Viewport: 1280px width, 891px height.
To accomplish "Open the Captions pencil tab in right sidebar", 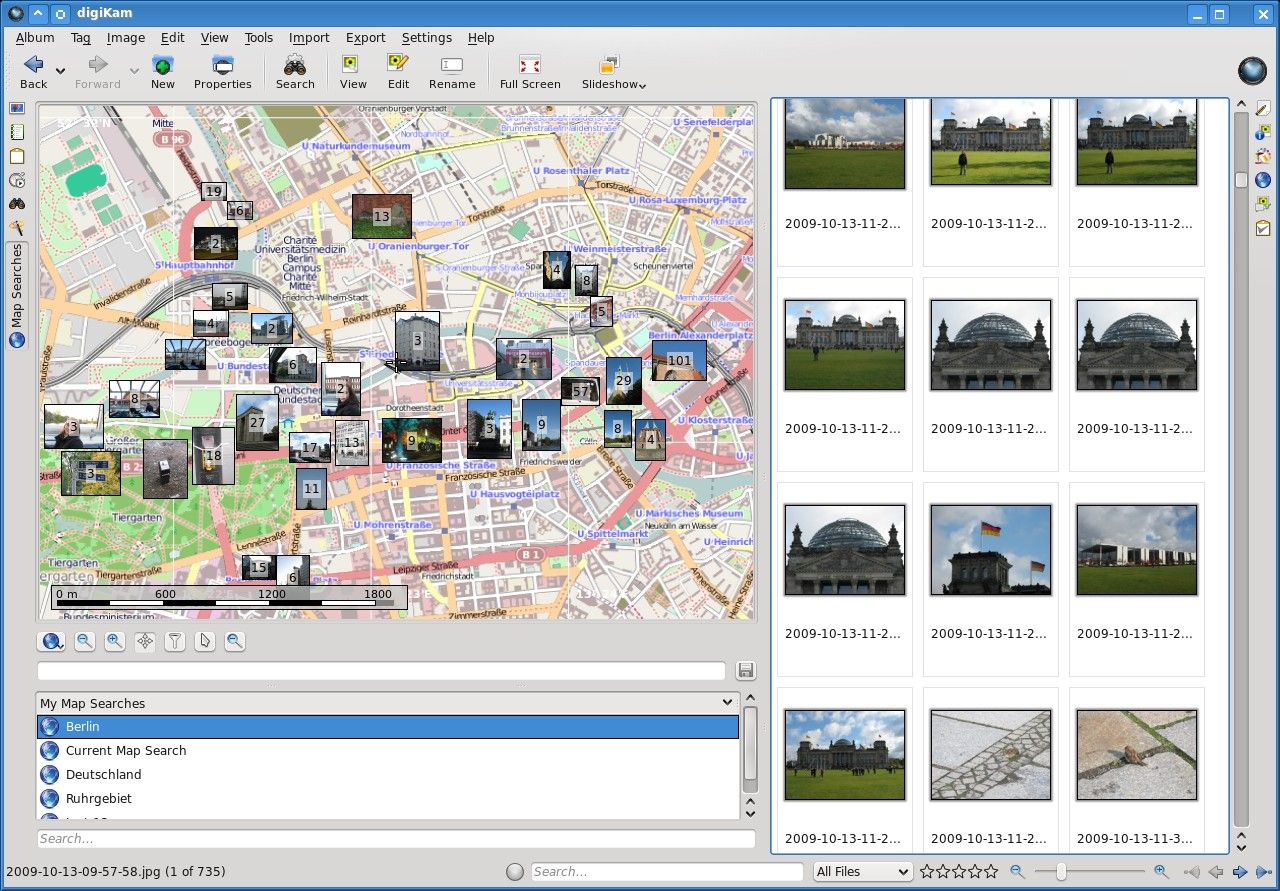I will (1263, 108).
